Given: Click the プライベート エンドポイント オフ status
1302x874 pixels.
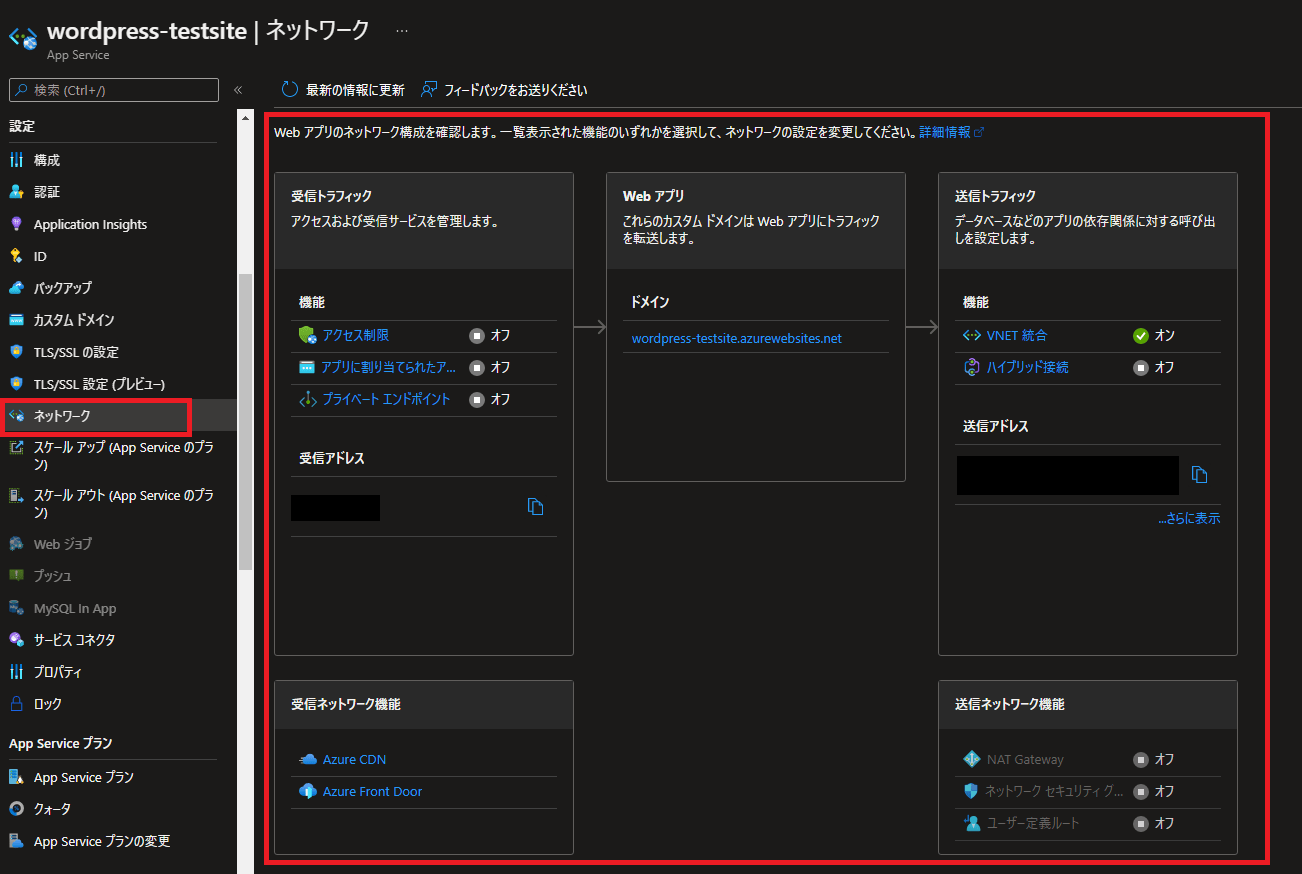Looking at the screenshot, I should click(x=490, y=399).
